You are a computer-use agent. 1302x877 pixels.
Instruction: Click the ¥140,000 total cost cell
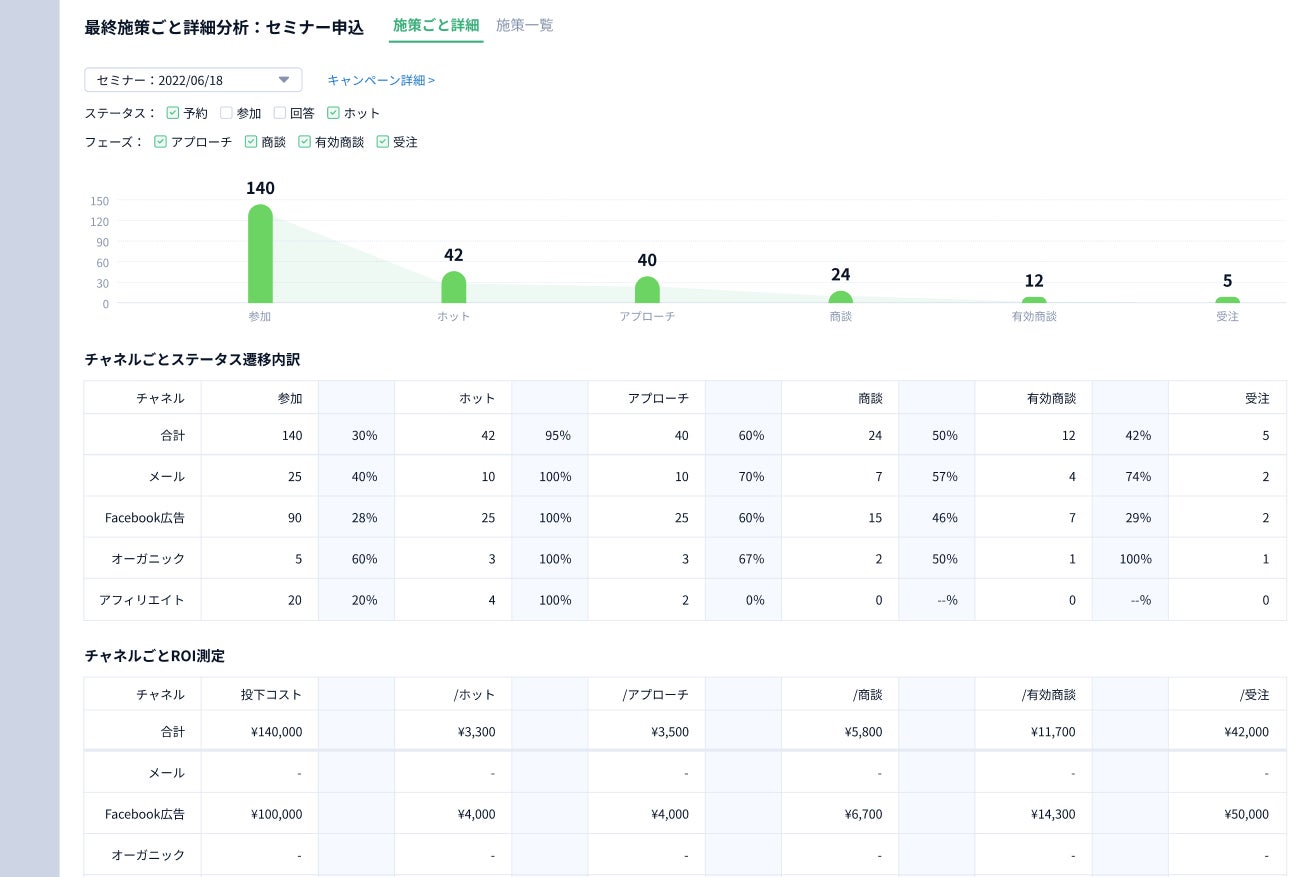tap(276, 732)
